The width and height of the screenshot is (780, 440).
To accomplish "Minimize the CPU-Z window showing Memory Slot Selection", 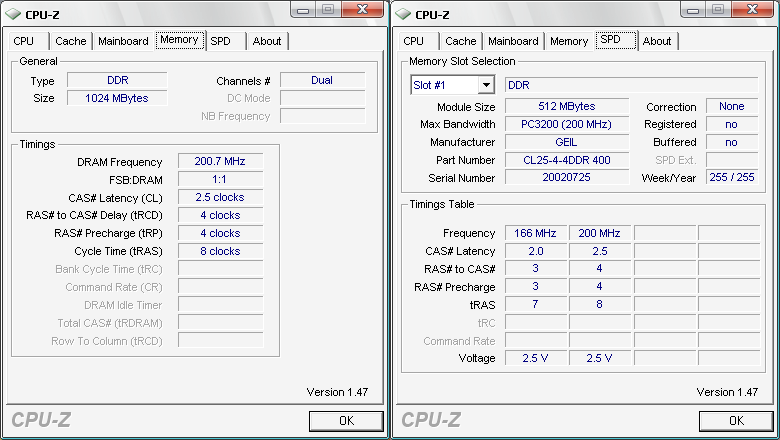I will 692,9.
